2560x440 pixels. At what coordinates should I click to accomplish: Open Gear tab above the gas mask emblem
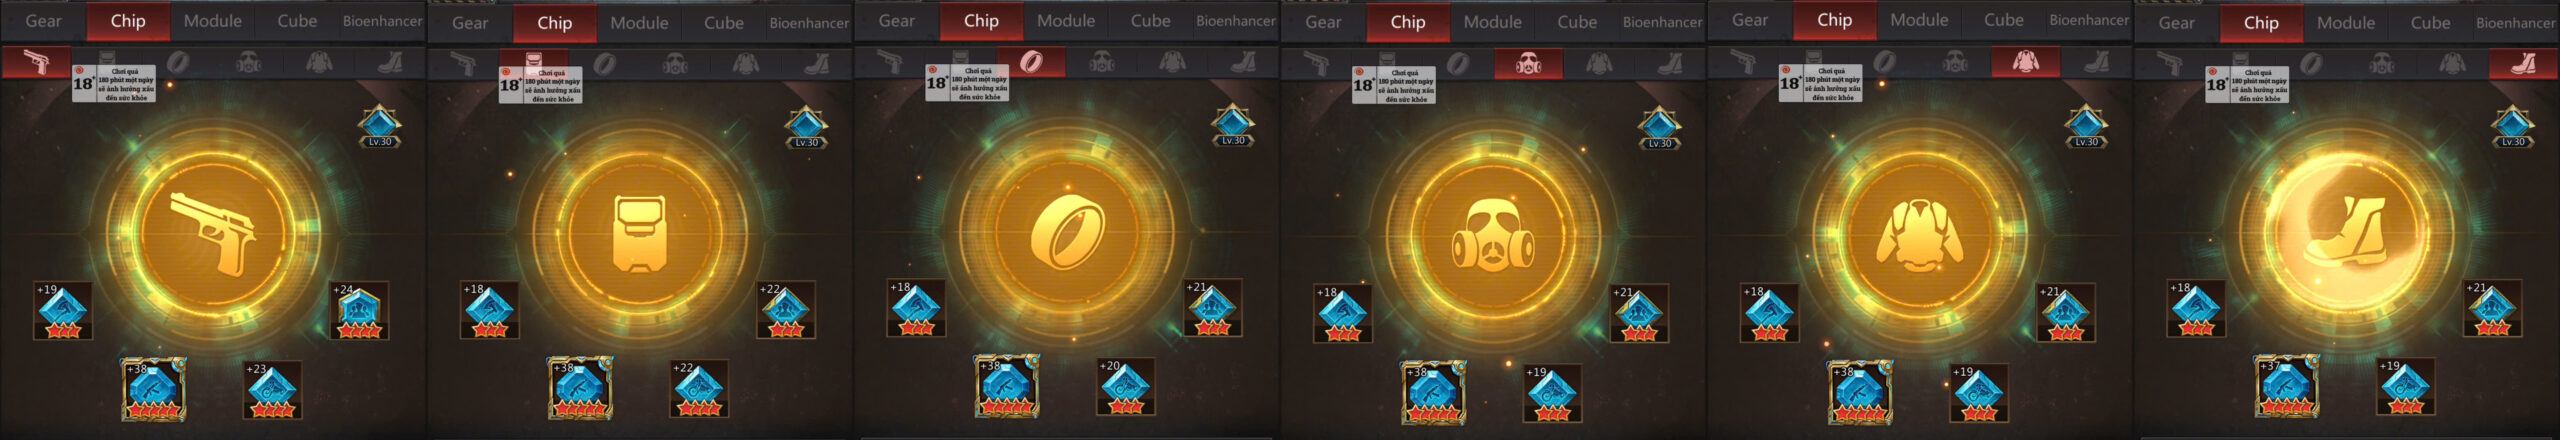click(1323, 22)
